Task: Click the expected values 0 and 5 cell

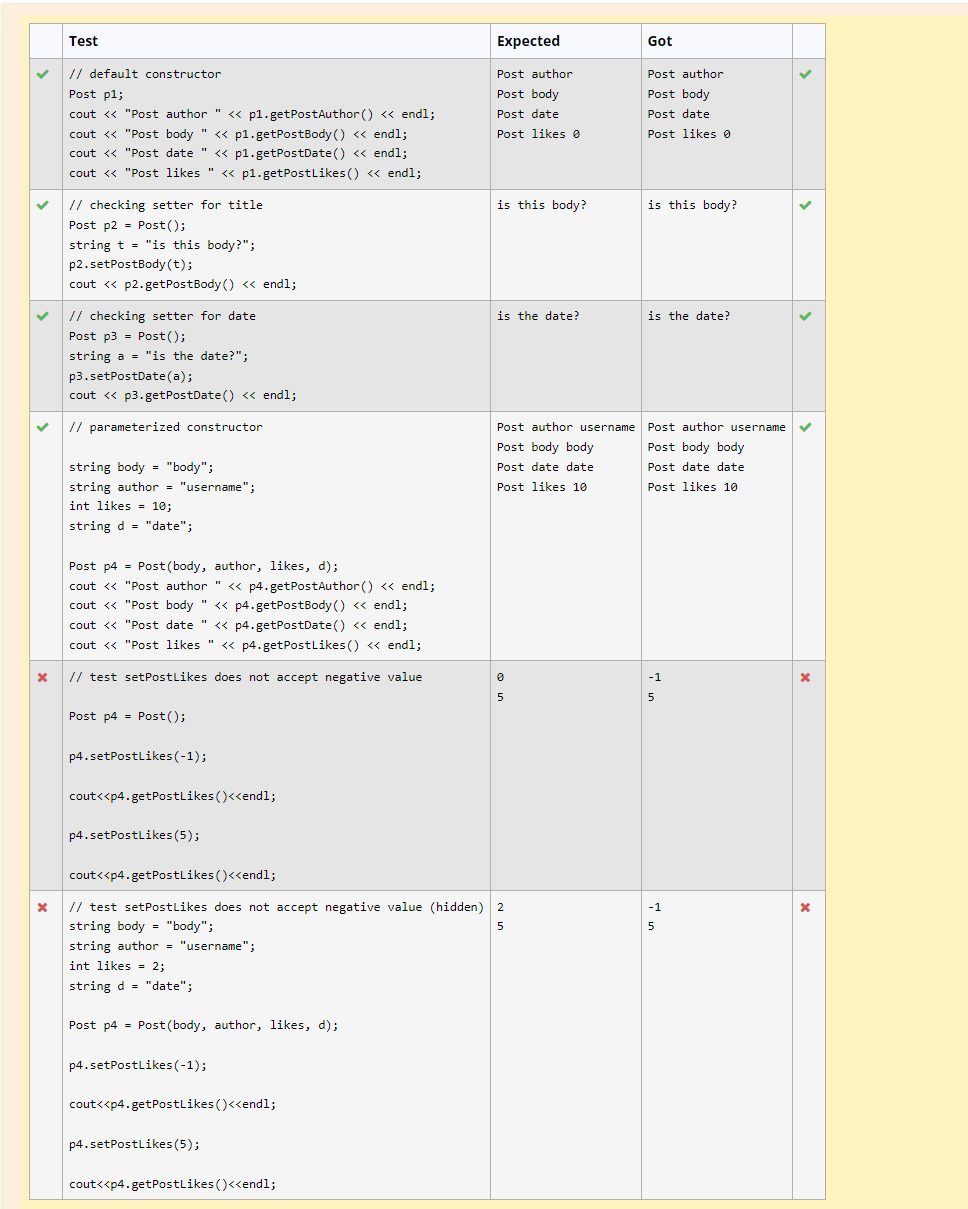Action: (500, 687)
